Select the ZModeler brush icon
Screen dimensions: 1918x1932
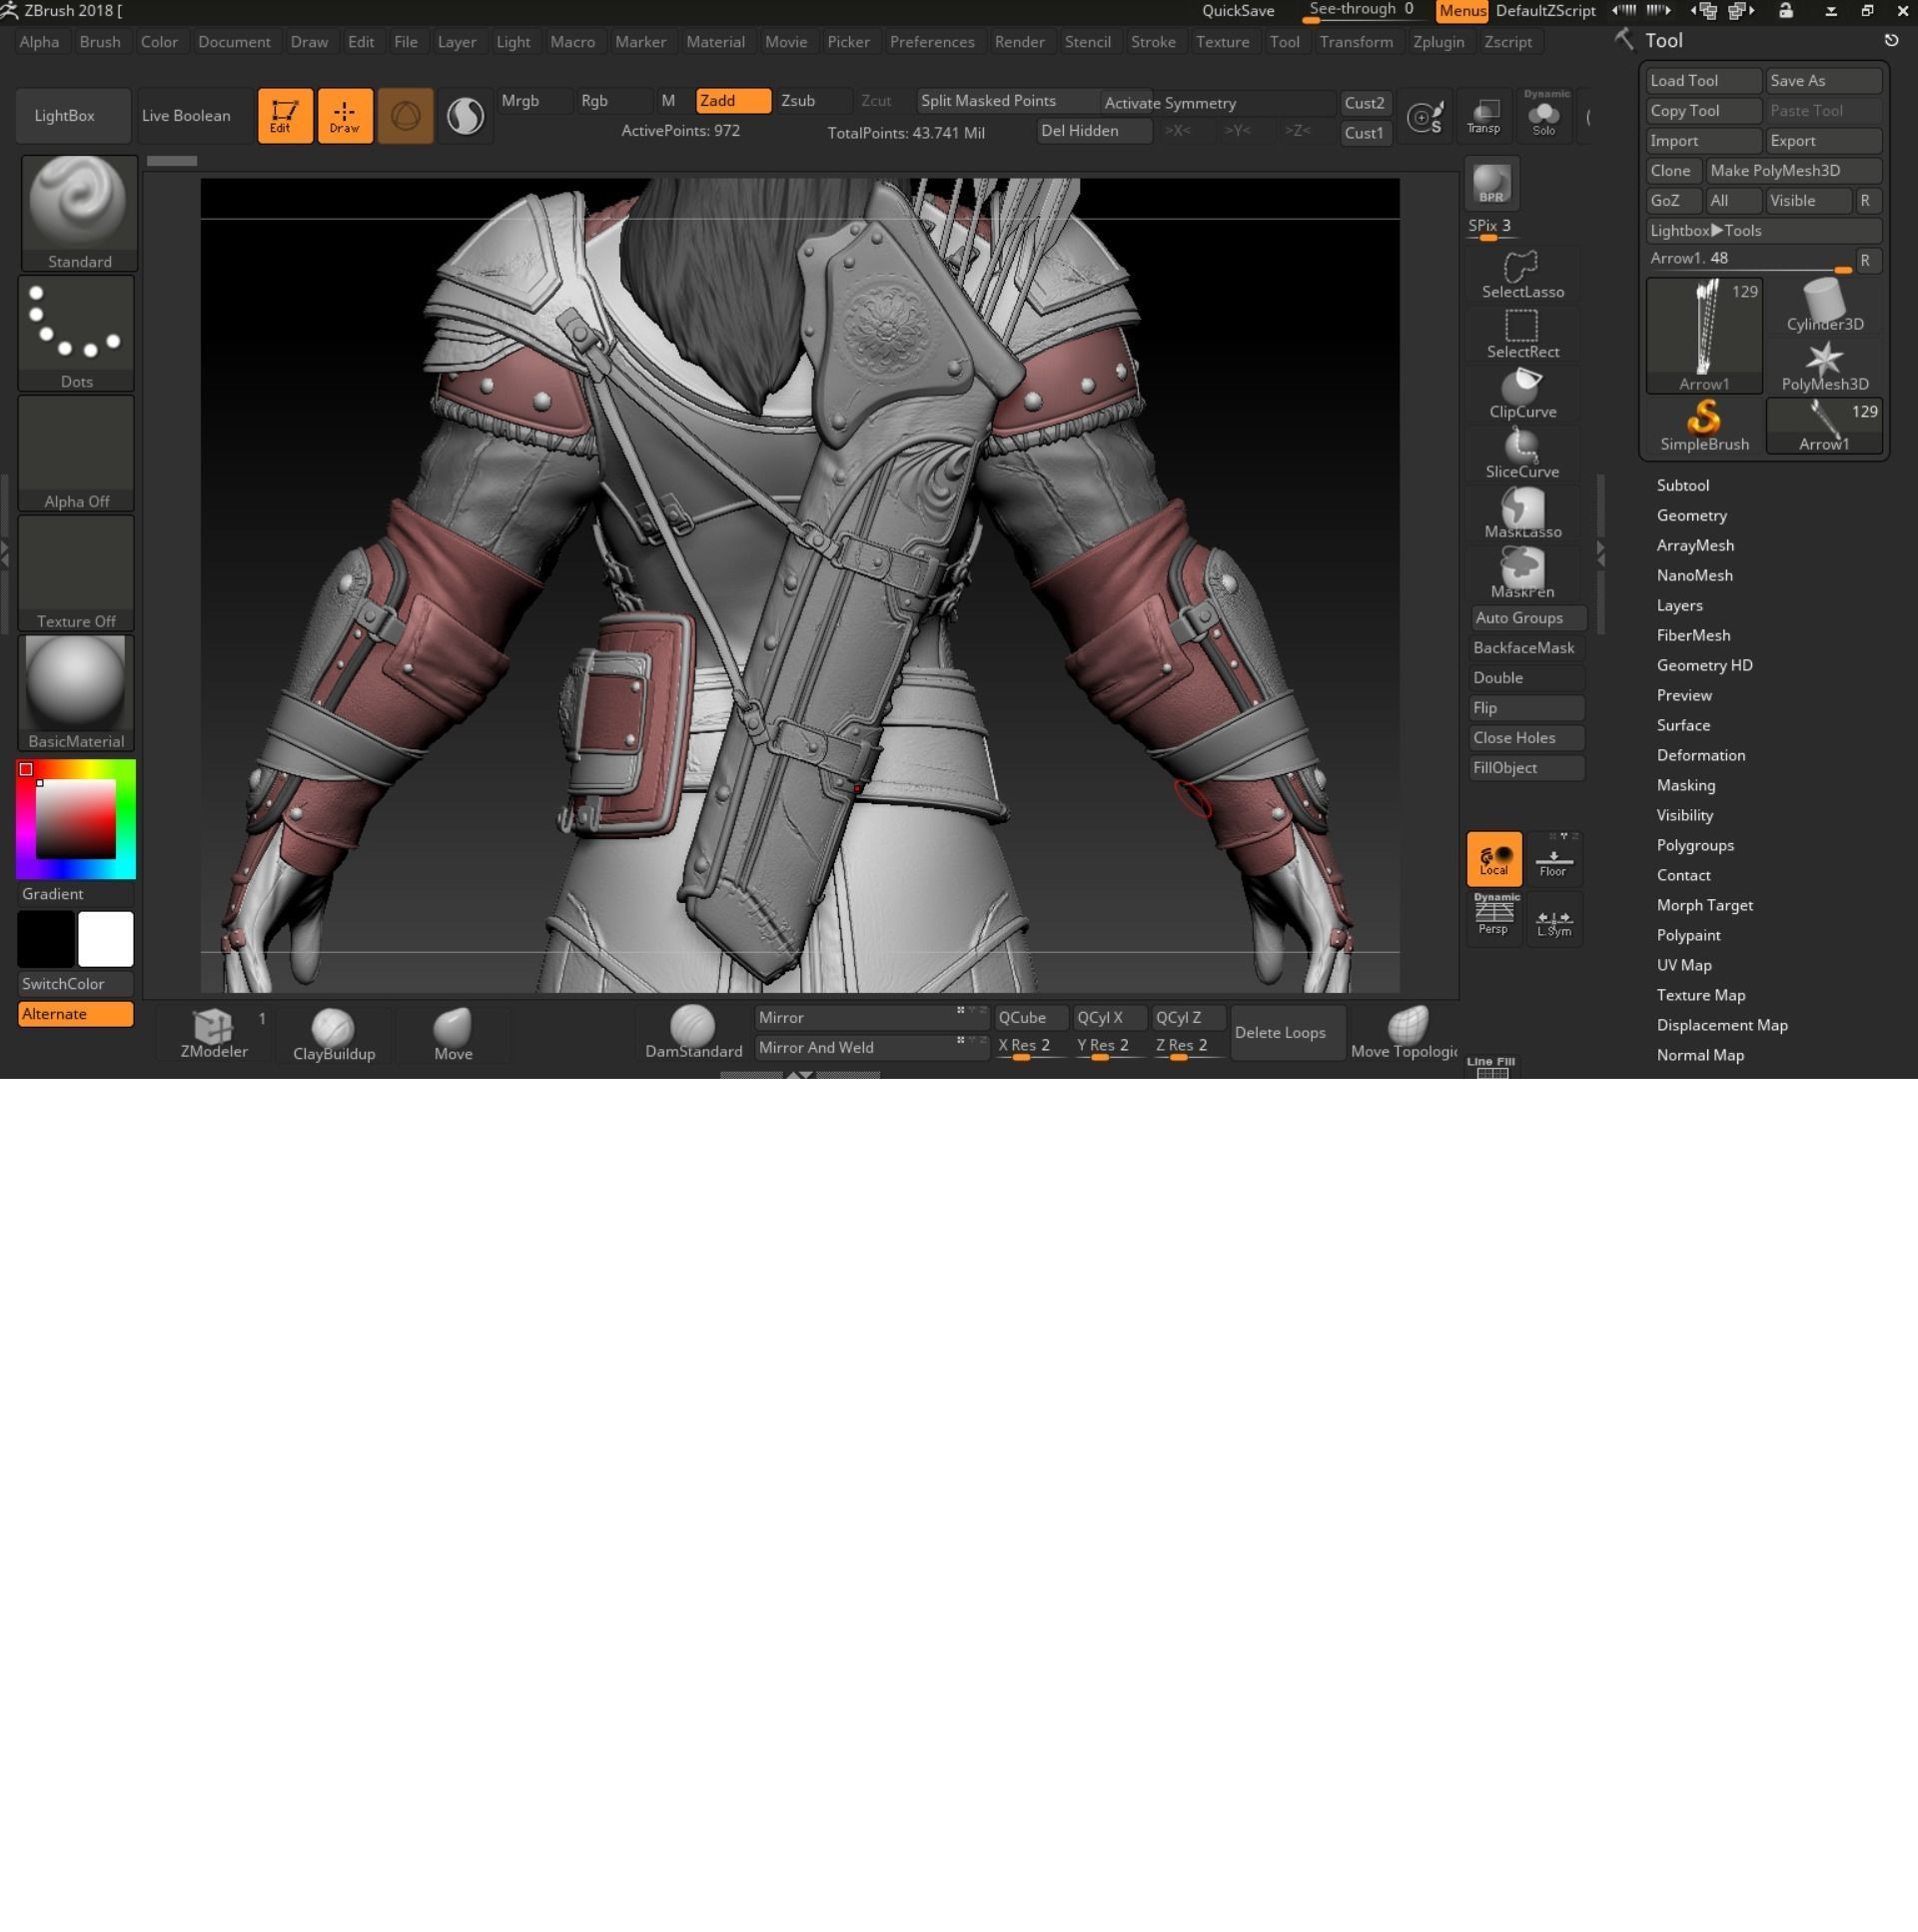click(213, 1028)
